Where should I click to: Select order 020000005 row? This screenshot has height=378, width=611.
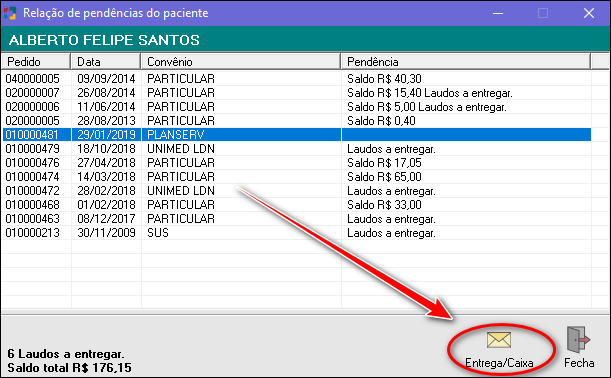296,121
